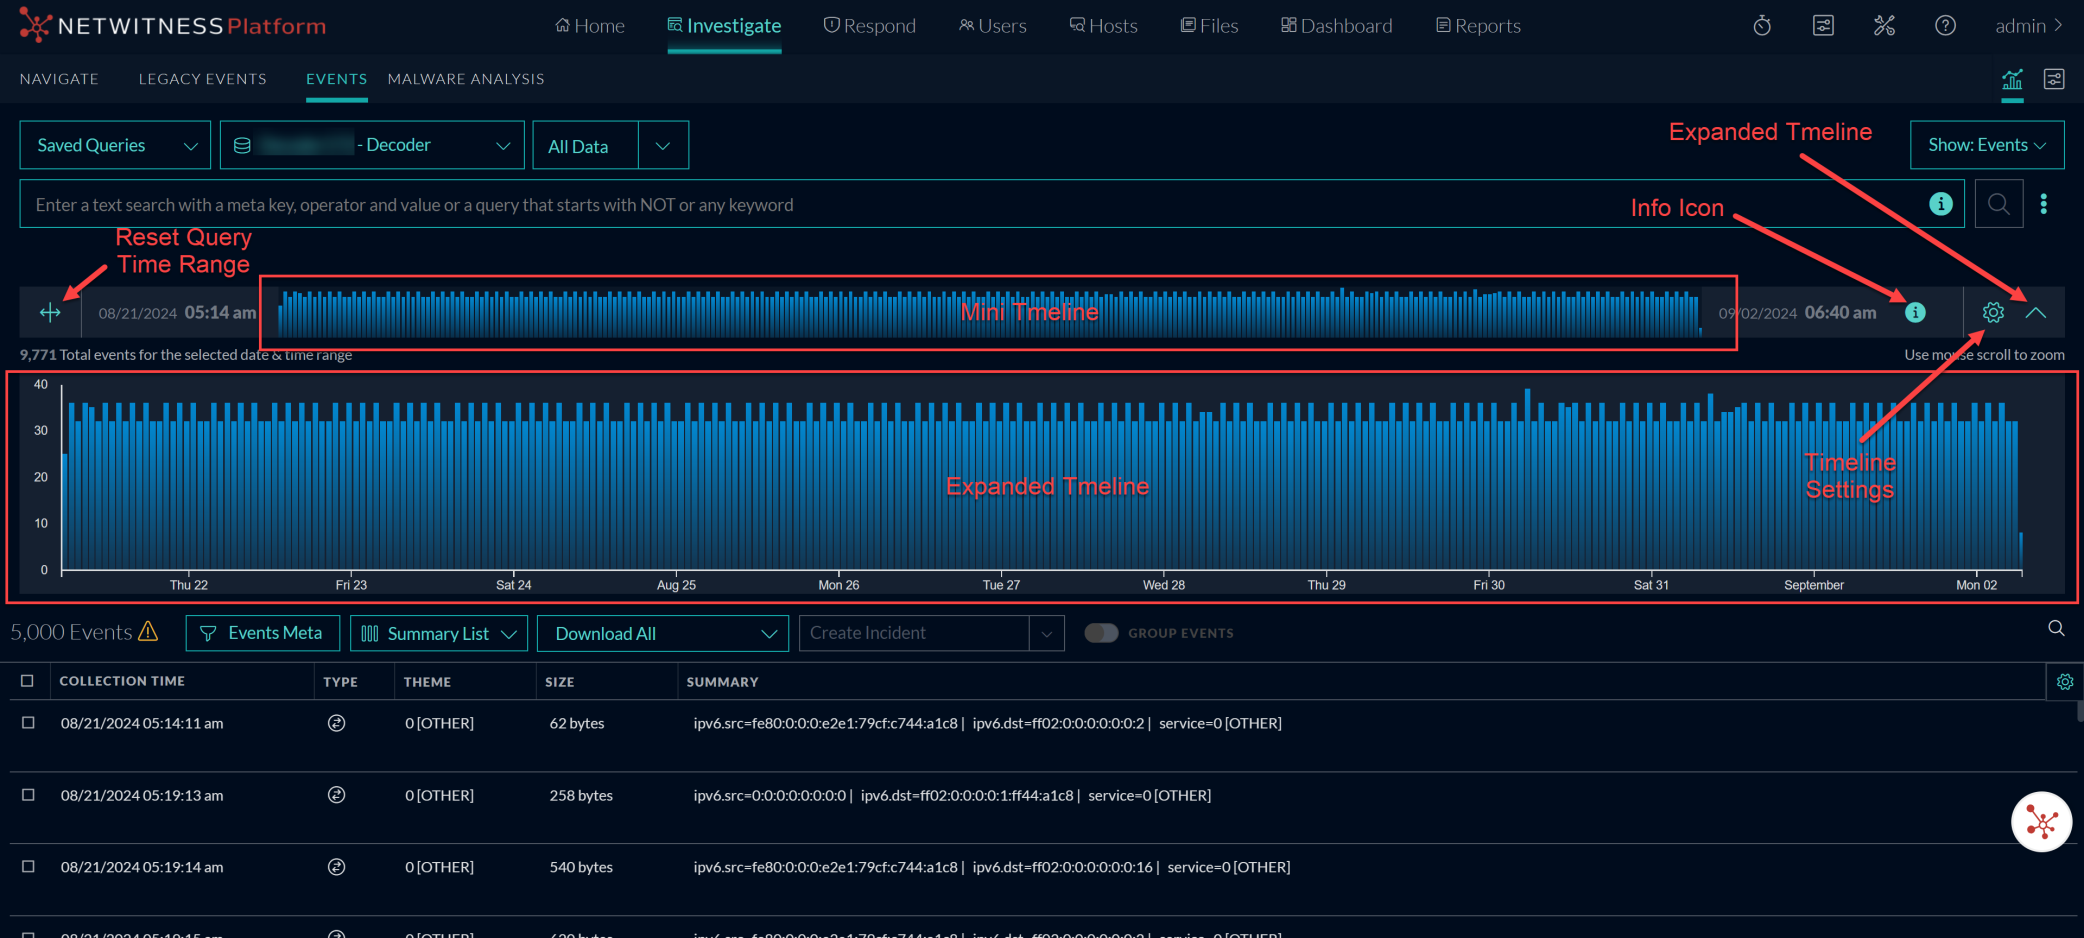This screenshot has height=938, width=2084.
Task: Check the select-all checkbox in the events header
Action: pos(28,681)
